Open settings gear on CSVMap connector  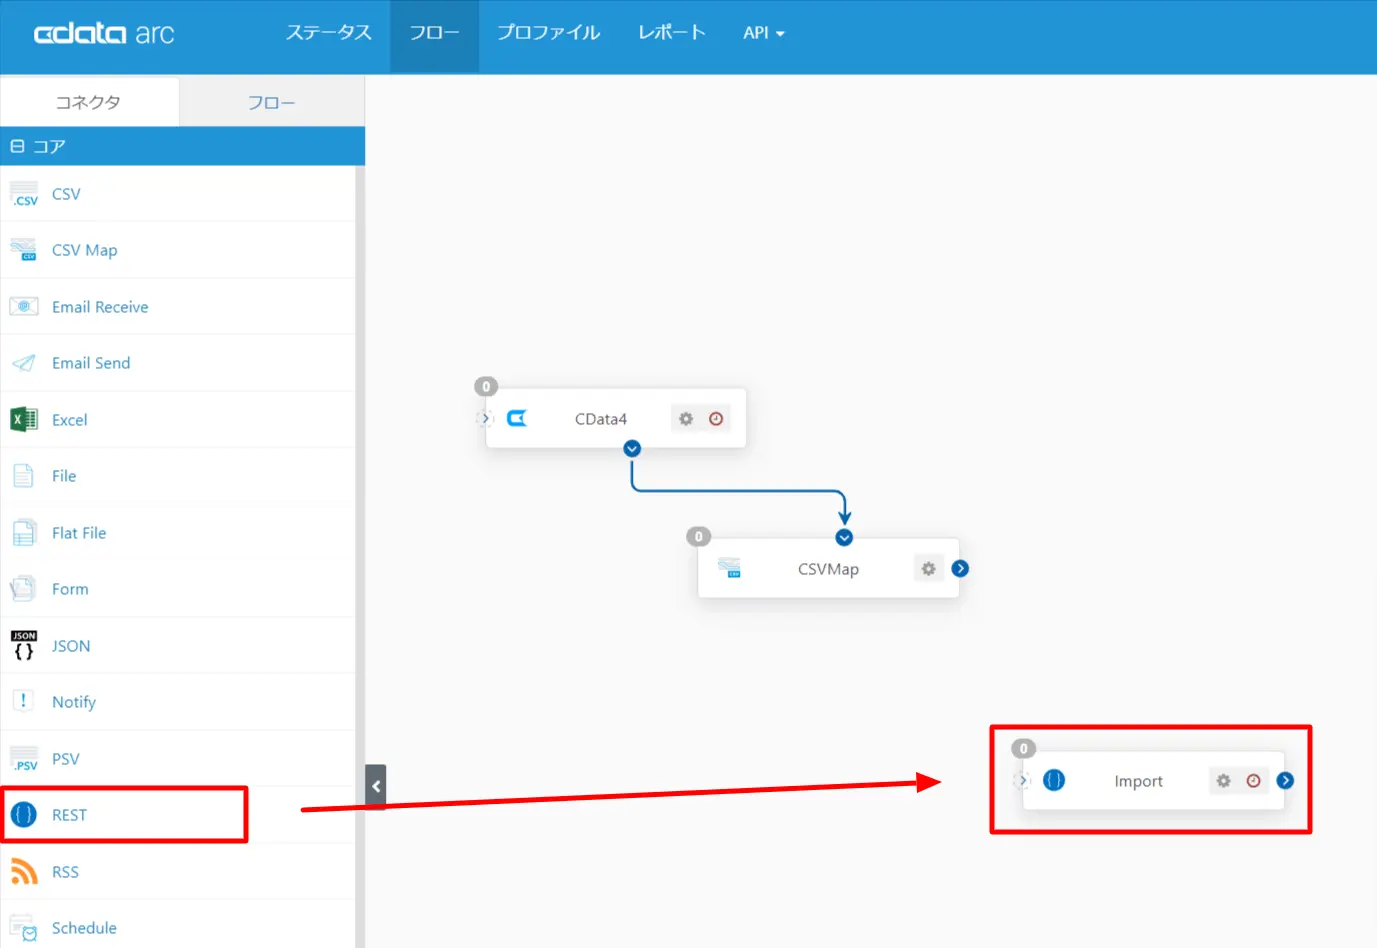pos(928,569)
